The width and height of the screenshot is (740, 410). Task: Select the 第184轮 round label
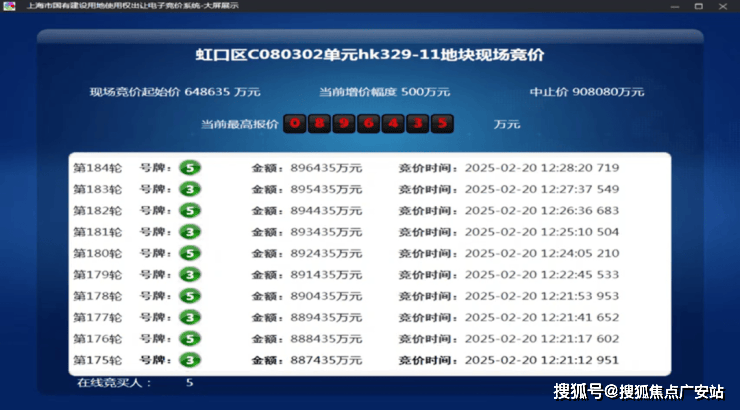98,168
